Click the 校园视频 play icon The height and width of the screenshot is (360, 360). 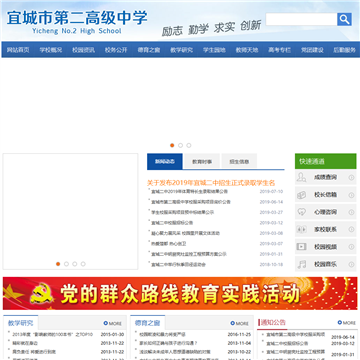coord(301,247)
